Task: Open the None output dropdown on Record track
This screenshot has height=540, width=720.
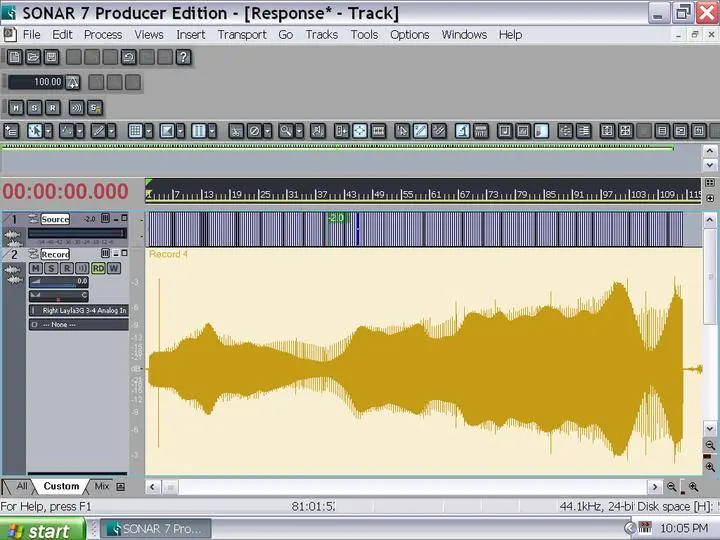Action: [79, 324]
